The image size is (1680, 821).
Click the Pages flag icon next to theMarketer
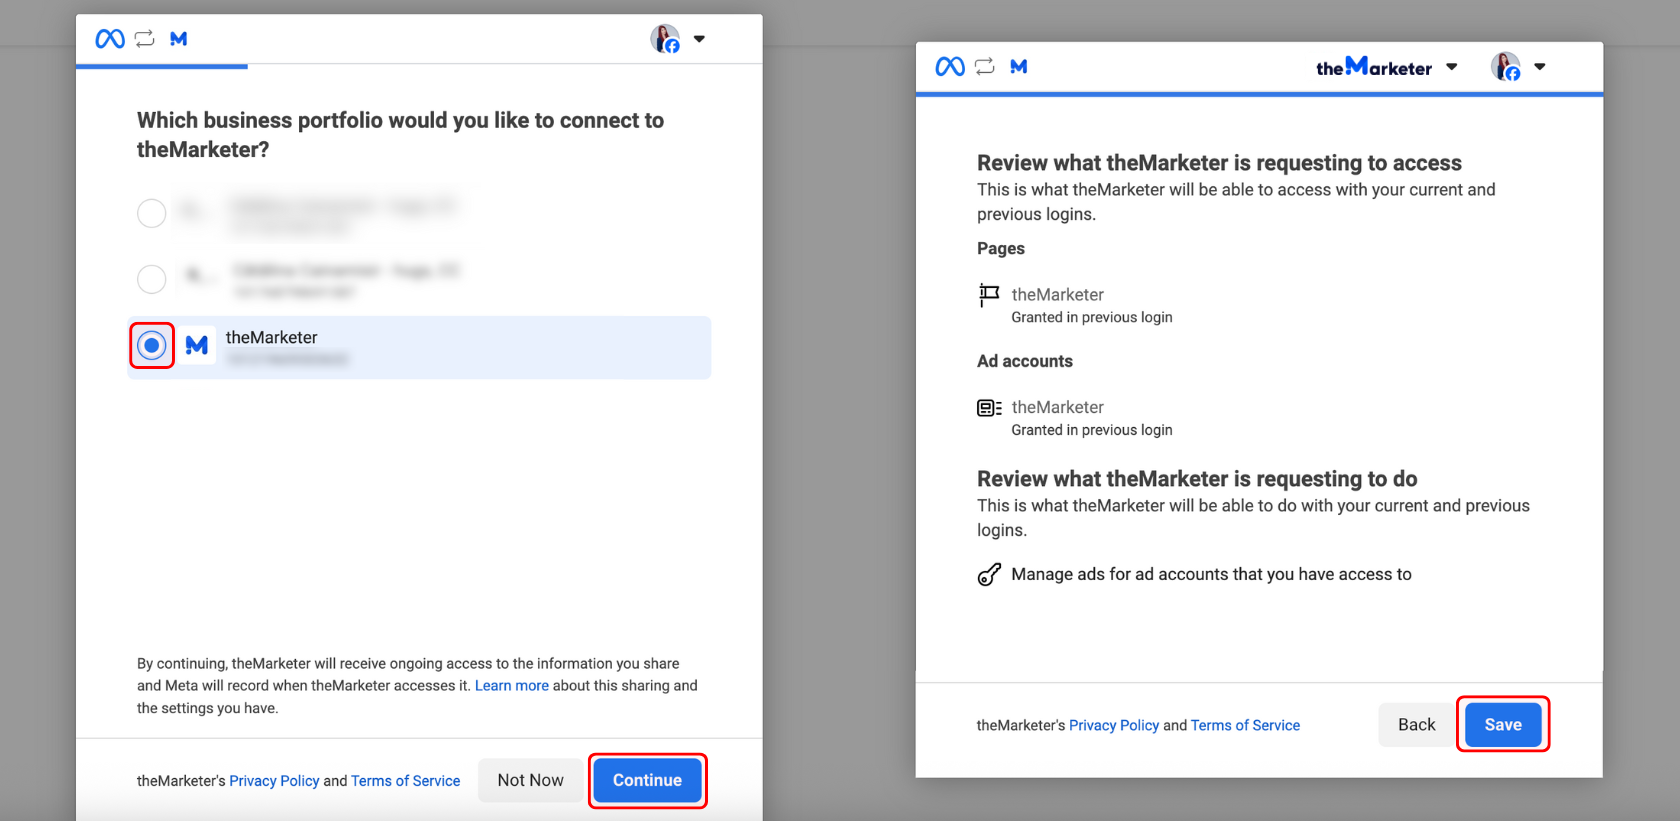(989, 295)
